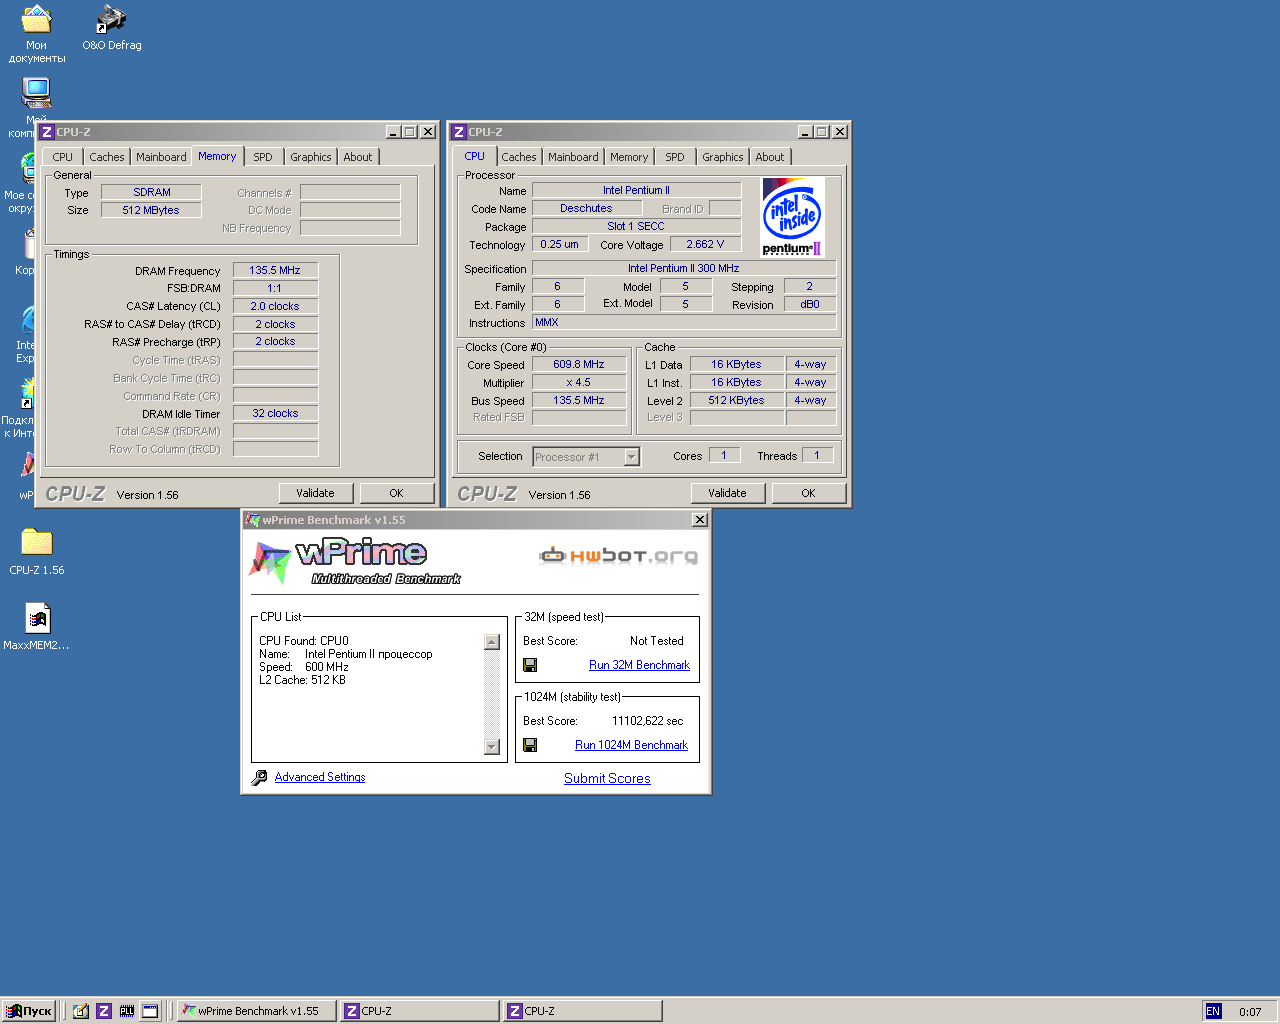This screenshot has height=1024, width=1280.
Task: Click CPU List scrollbar down arrow
Action: point(492,746)
